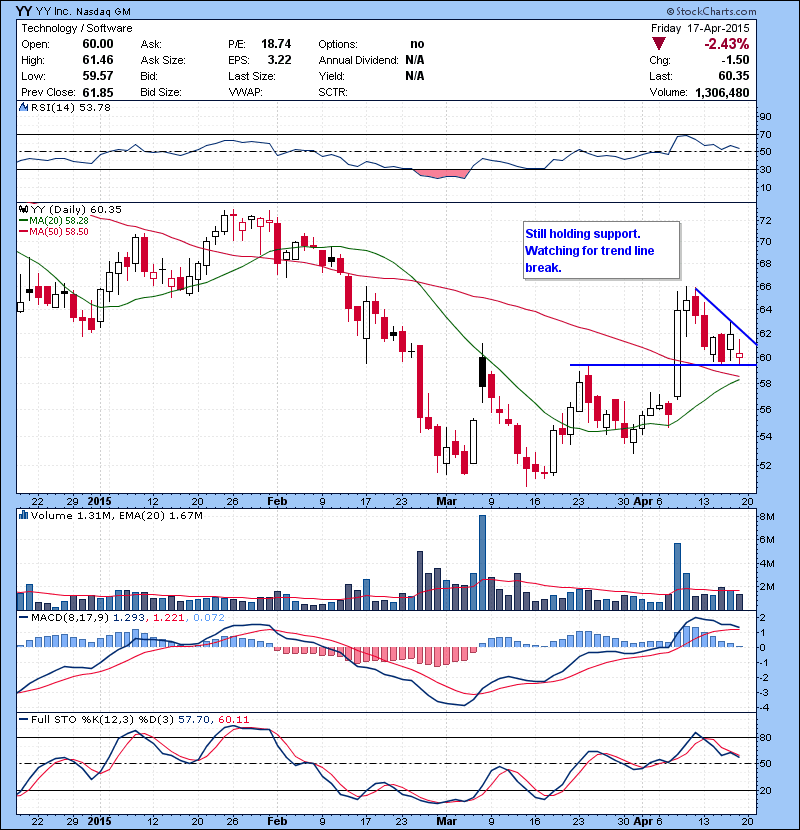The width and height of the screenshot is (800, 830).
Task: Click the Volume value 1,306,480
Action: (x=722, y=93)
